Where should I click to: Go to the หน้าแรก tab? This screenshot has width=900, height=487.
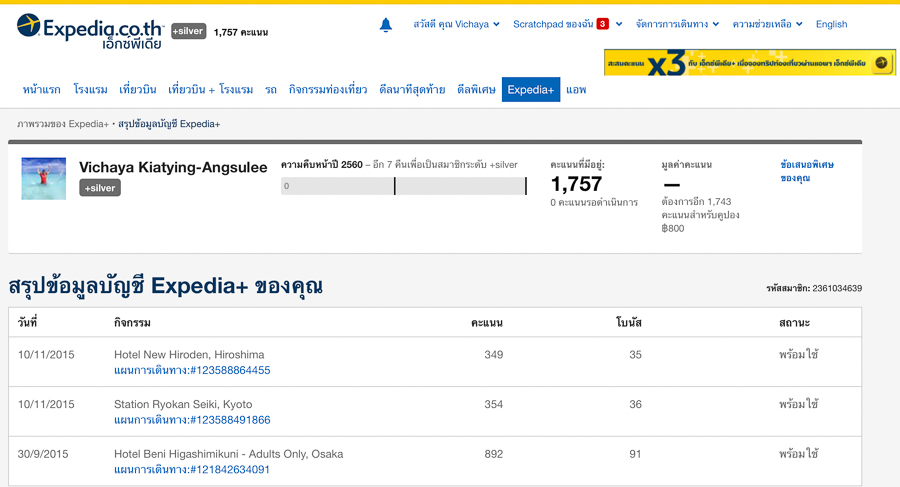[41, 90]
